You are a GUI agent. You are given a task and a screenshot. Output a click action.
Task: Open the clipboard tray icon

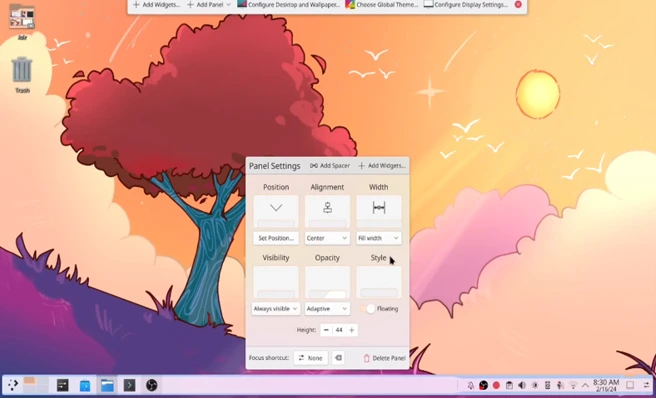click(x=509, y=385)
